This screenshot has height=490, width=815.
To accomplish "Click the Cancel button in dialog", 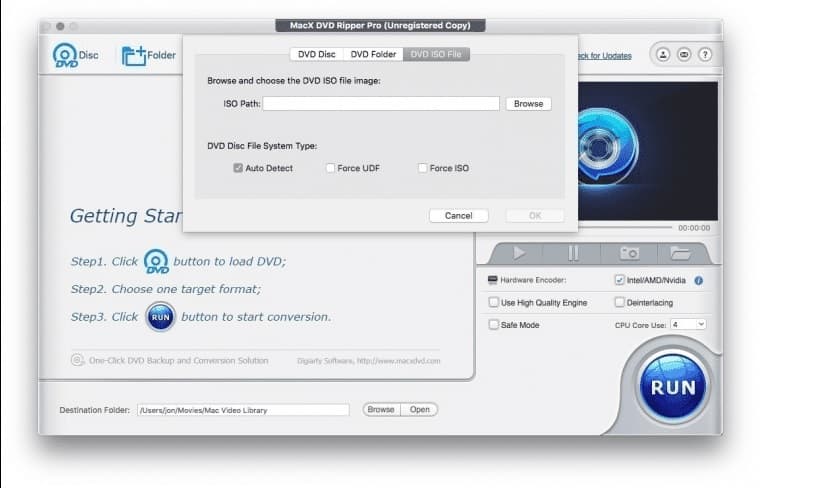I will click(458, 216).
